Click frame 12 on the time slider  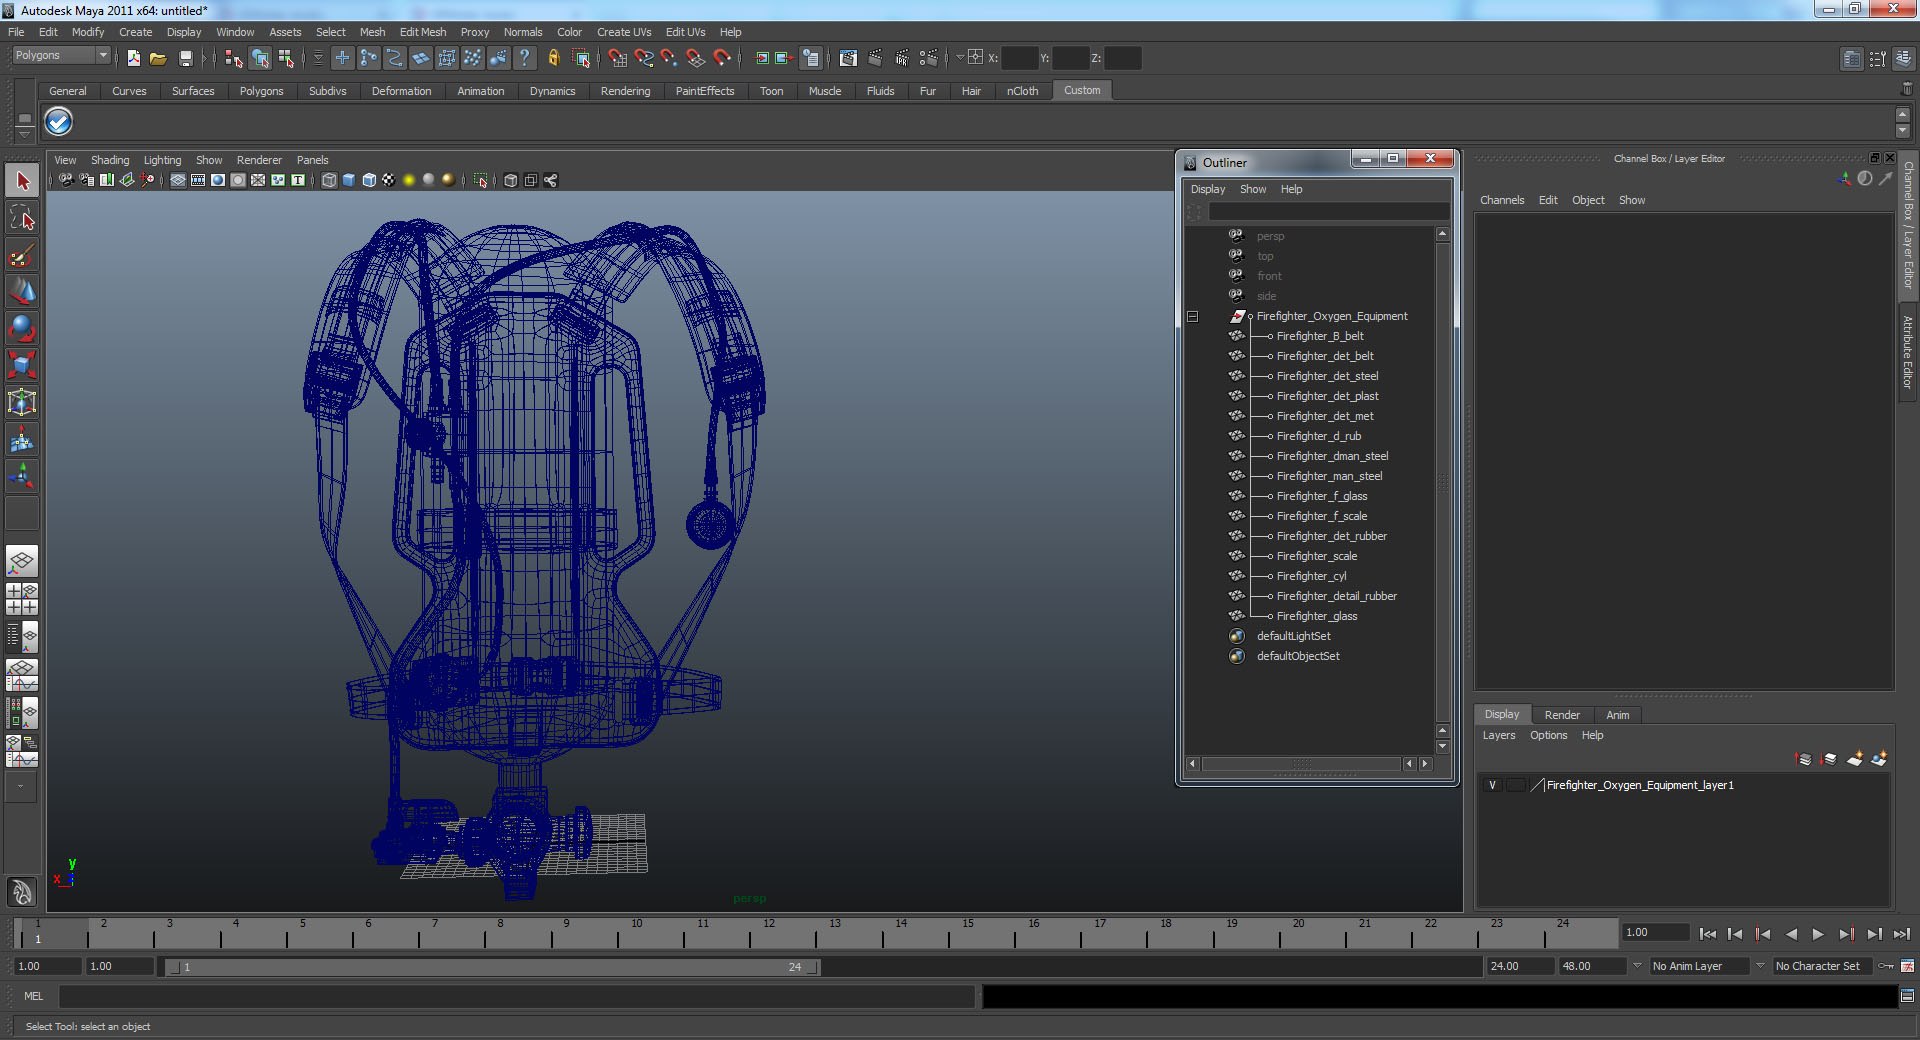(769, 935)
